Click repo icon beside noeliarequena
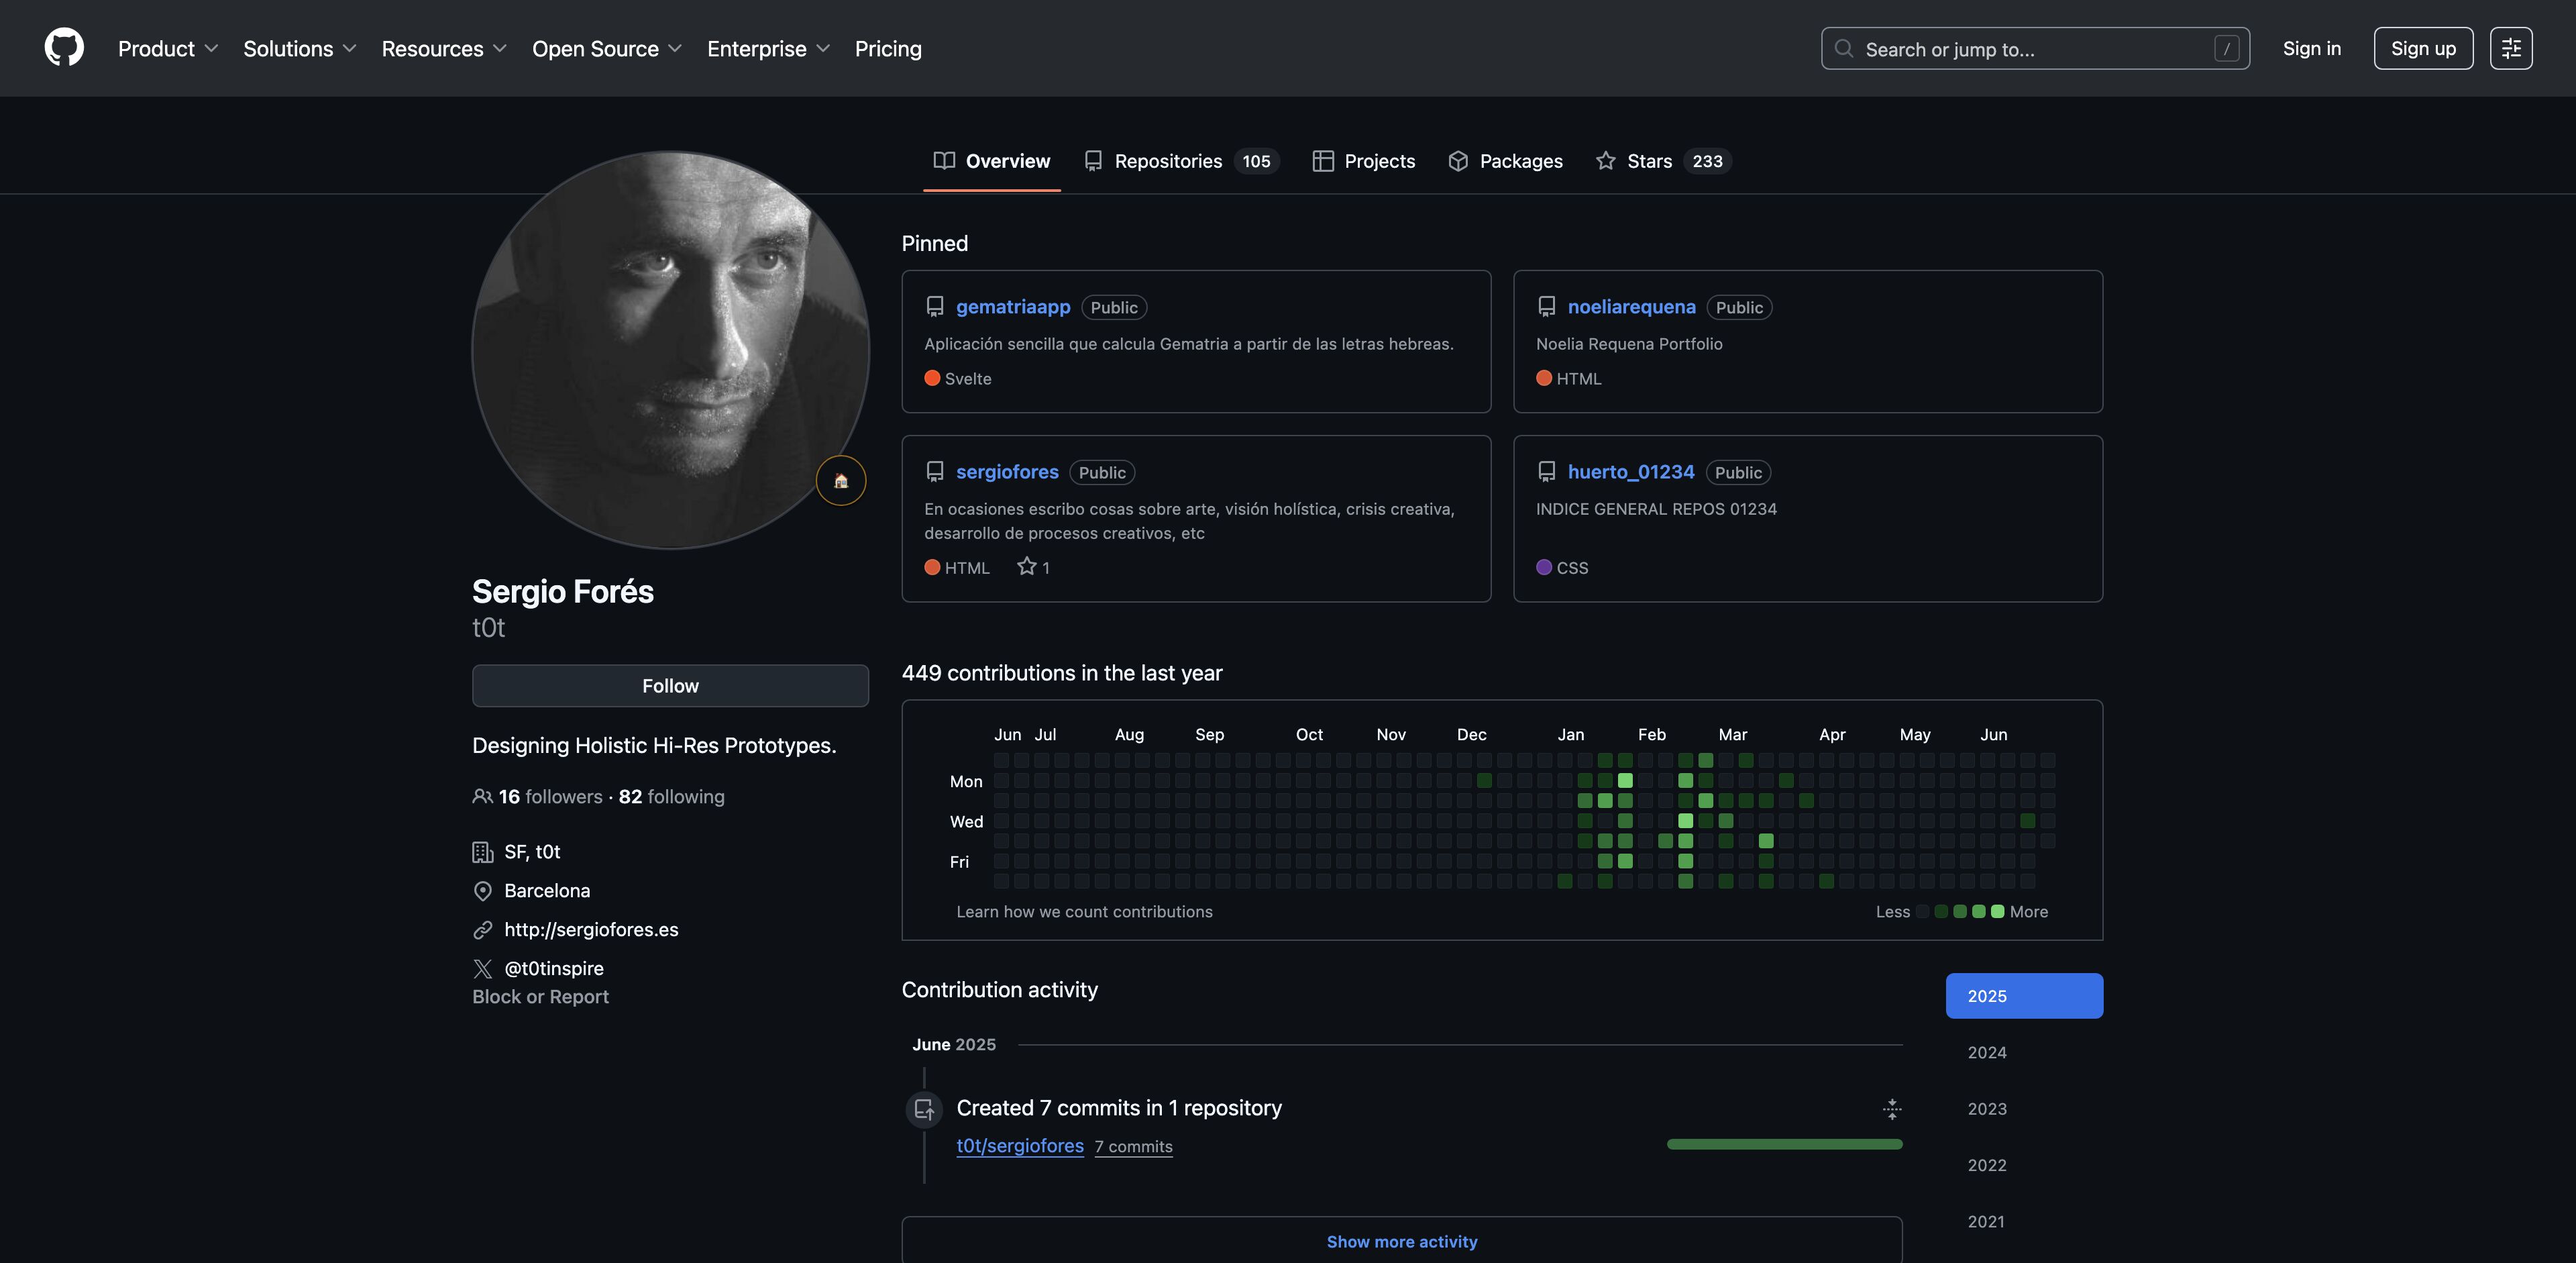 click(1547, 307)
